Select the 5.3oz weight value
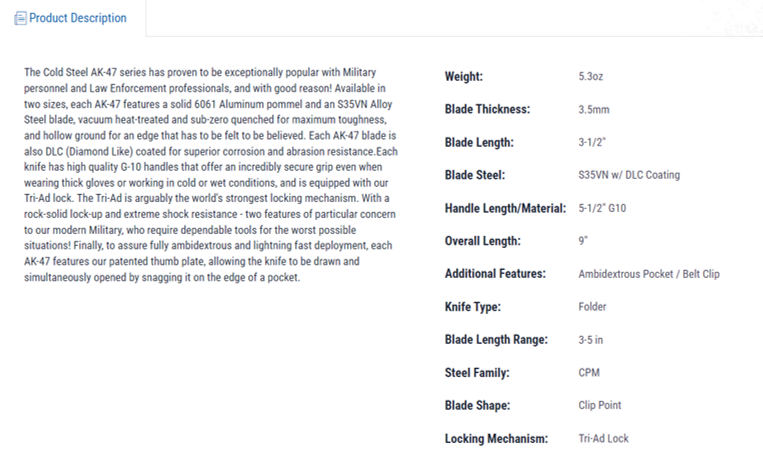 coord(591,76)
